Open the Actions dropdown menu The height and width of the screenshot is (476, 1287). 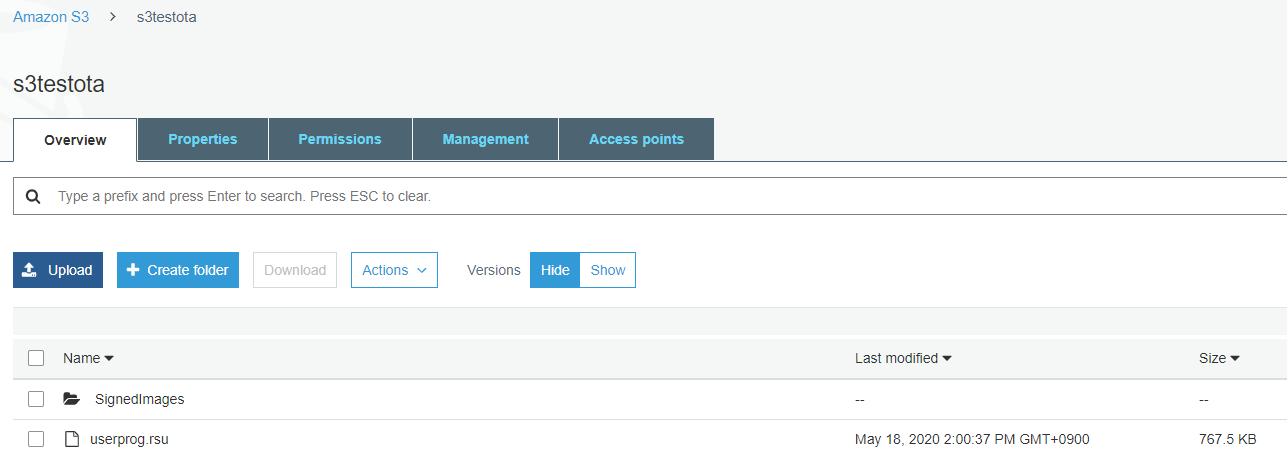tap(394, 270)
